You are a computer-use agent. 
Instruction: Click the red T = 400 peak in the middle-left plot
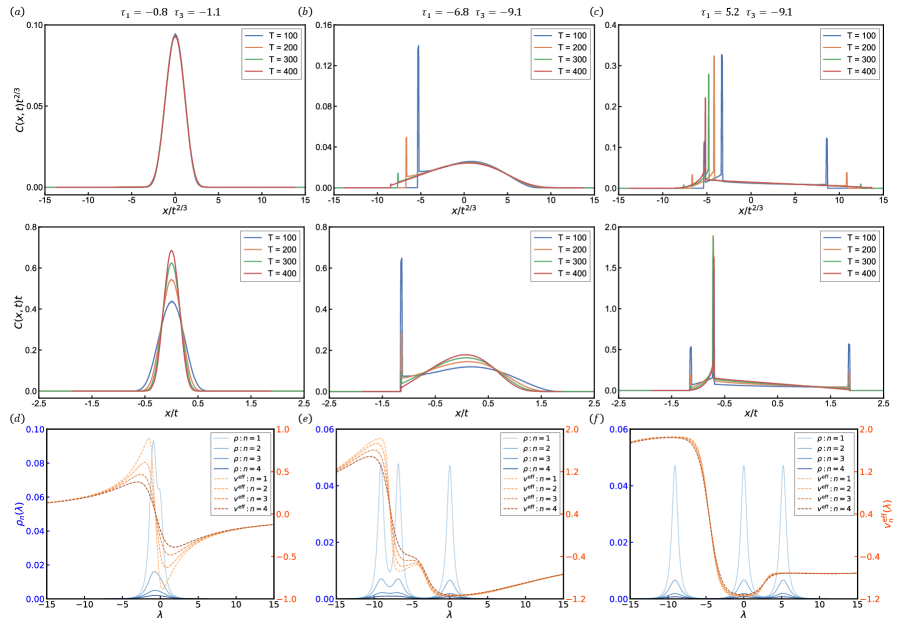pos(172,252)
